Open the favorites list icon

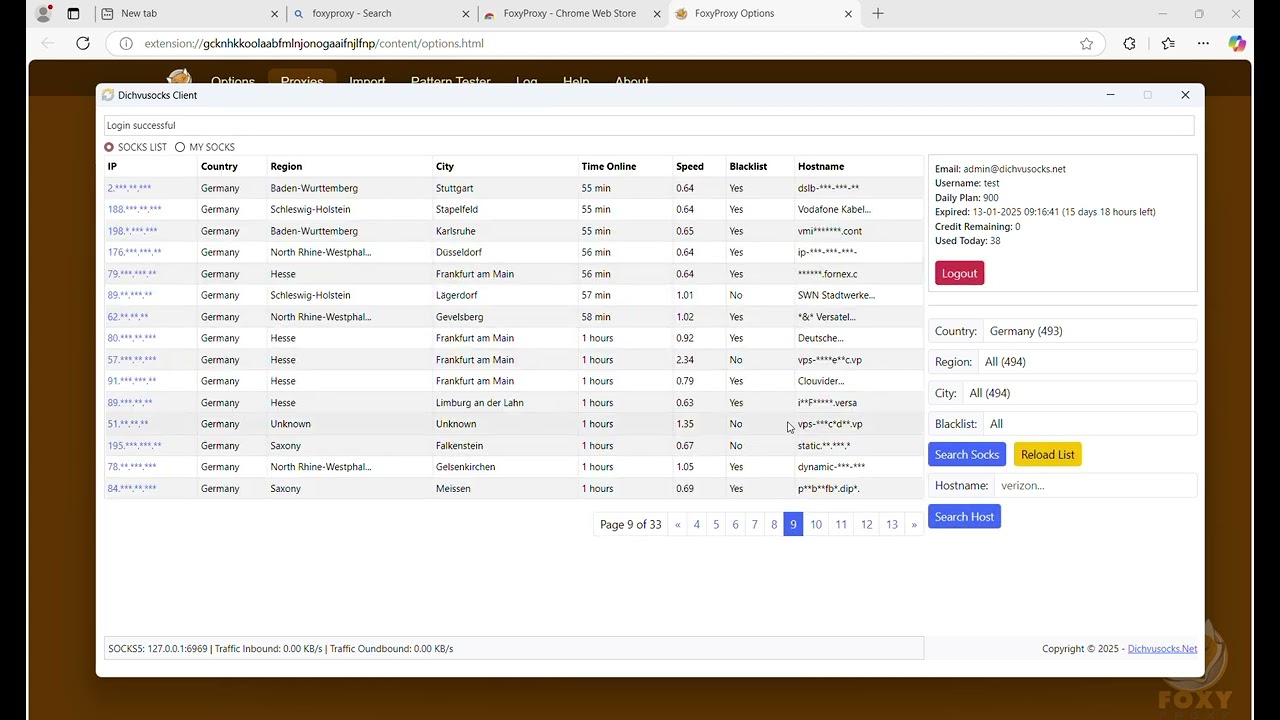1168,43
